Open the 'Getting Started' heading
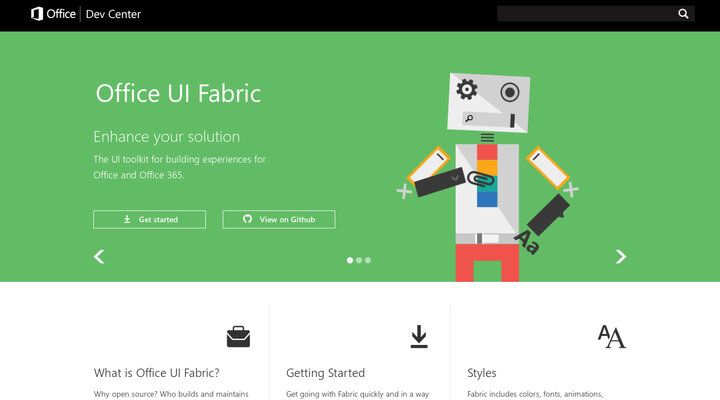The image size is (720, 400). pos(325,373)
